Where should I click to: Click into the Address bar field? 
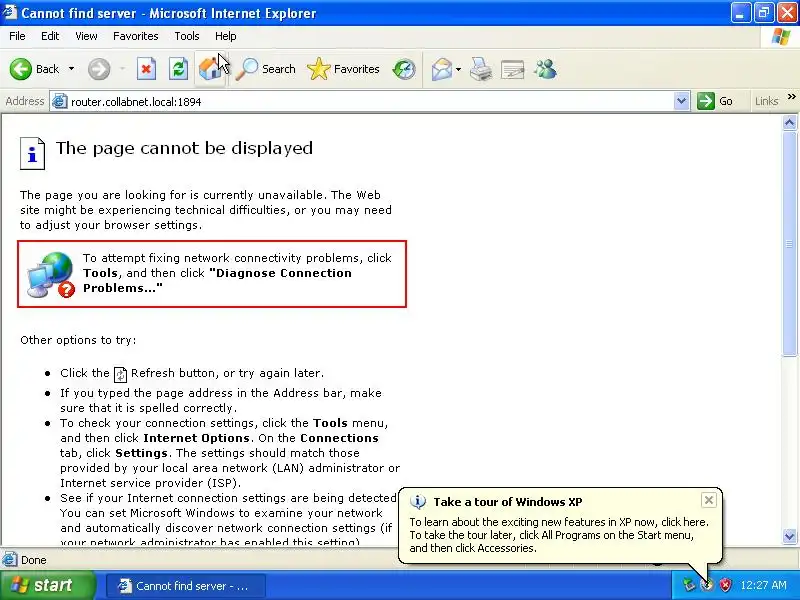coord(370,102)
